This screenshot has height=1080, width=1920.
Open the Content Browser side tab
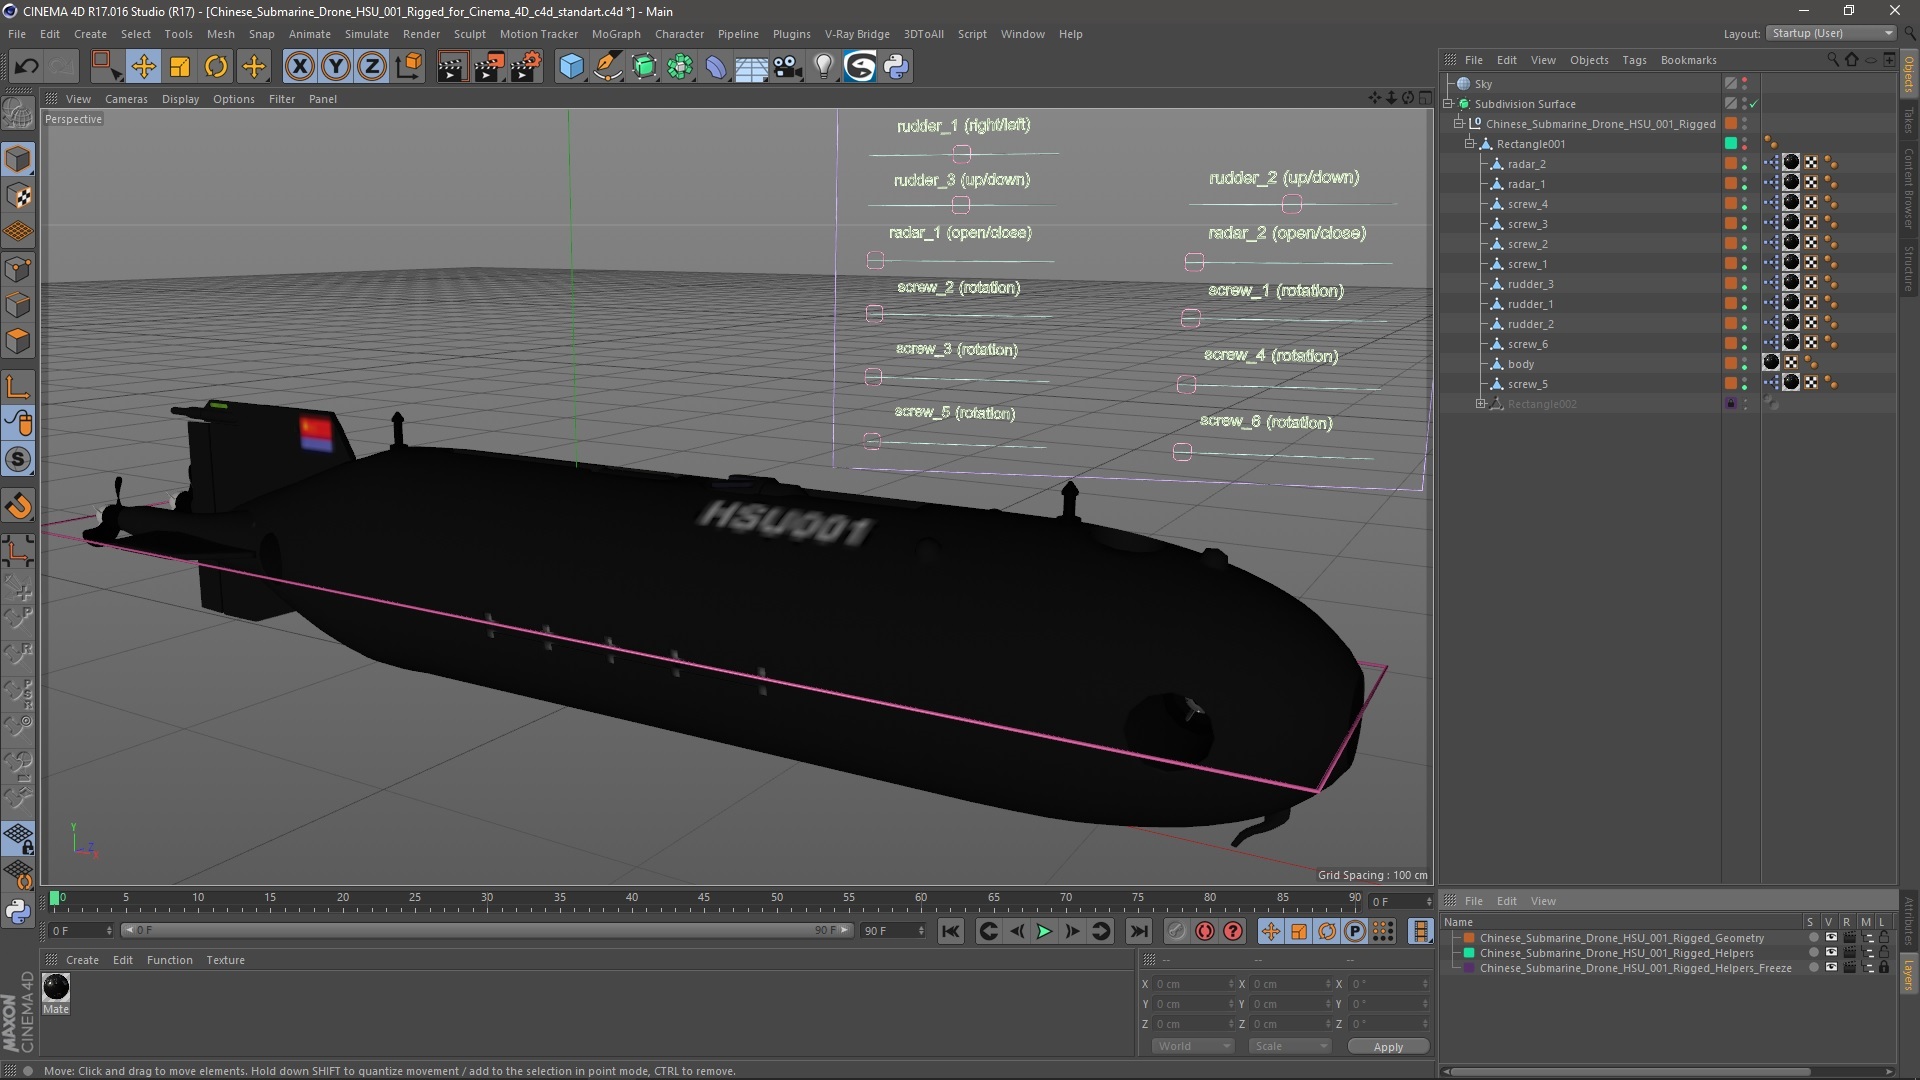1909,188
